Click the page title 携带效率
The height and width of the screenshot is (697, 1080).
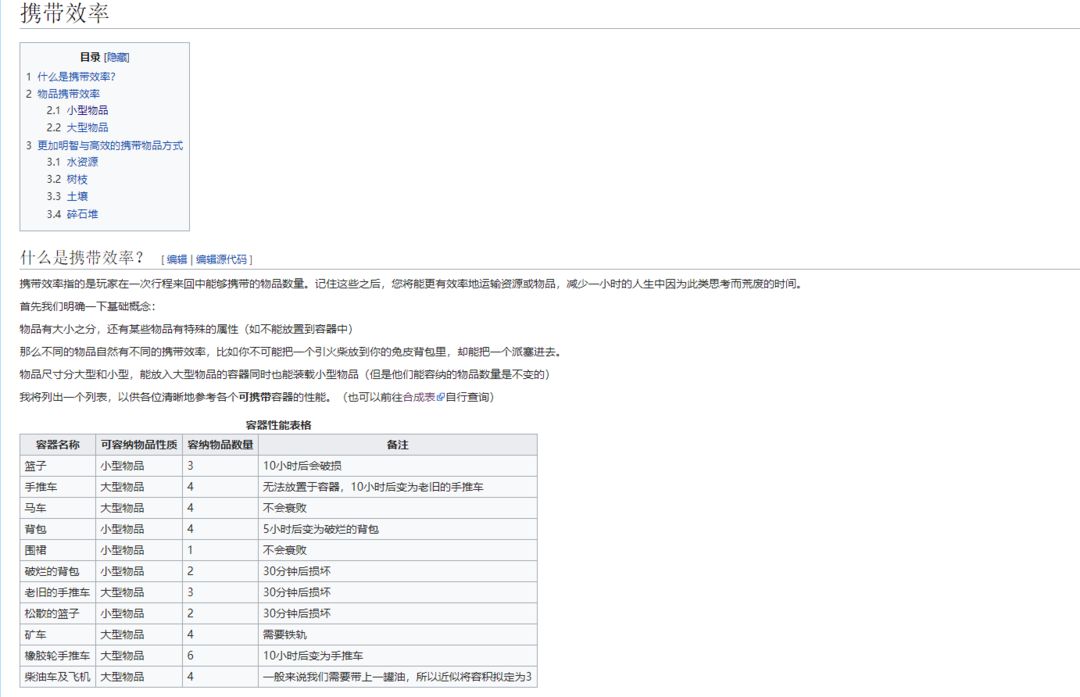pos(65,13)
